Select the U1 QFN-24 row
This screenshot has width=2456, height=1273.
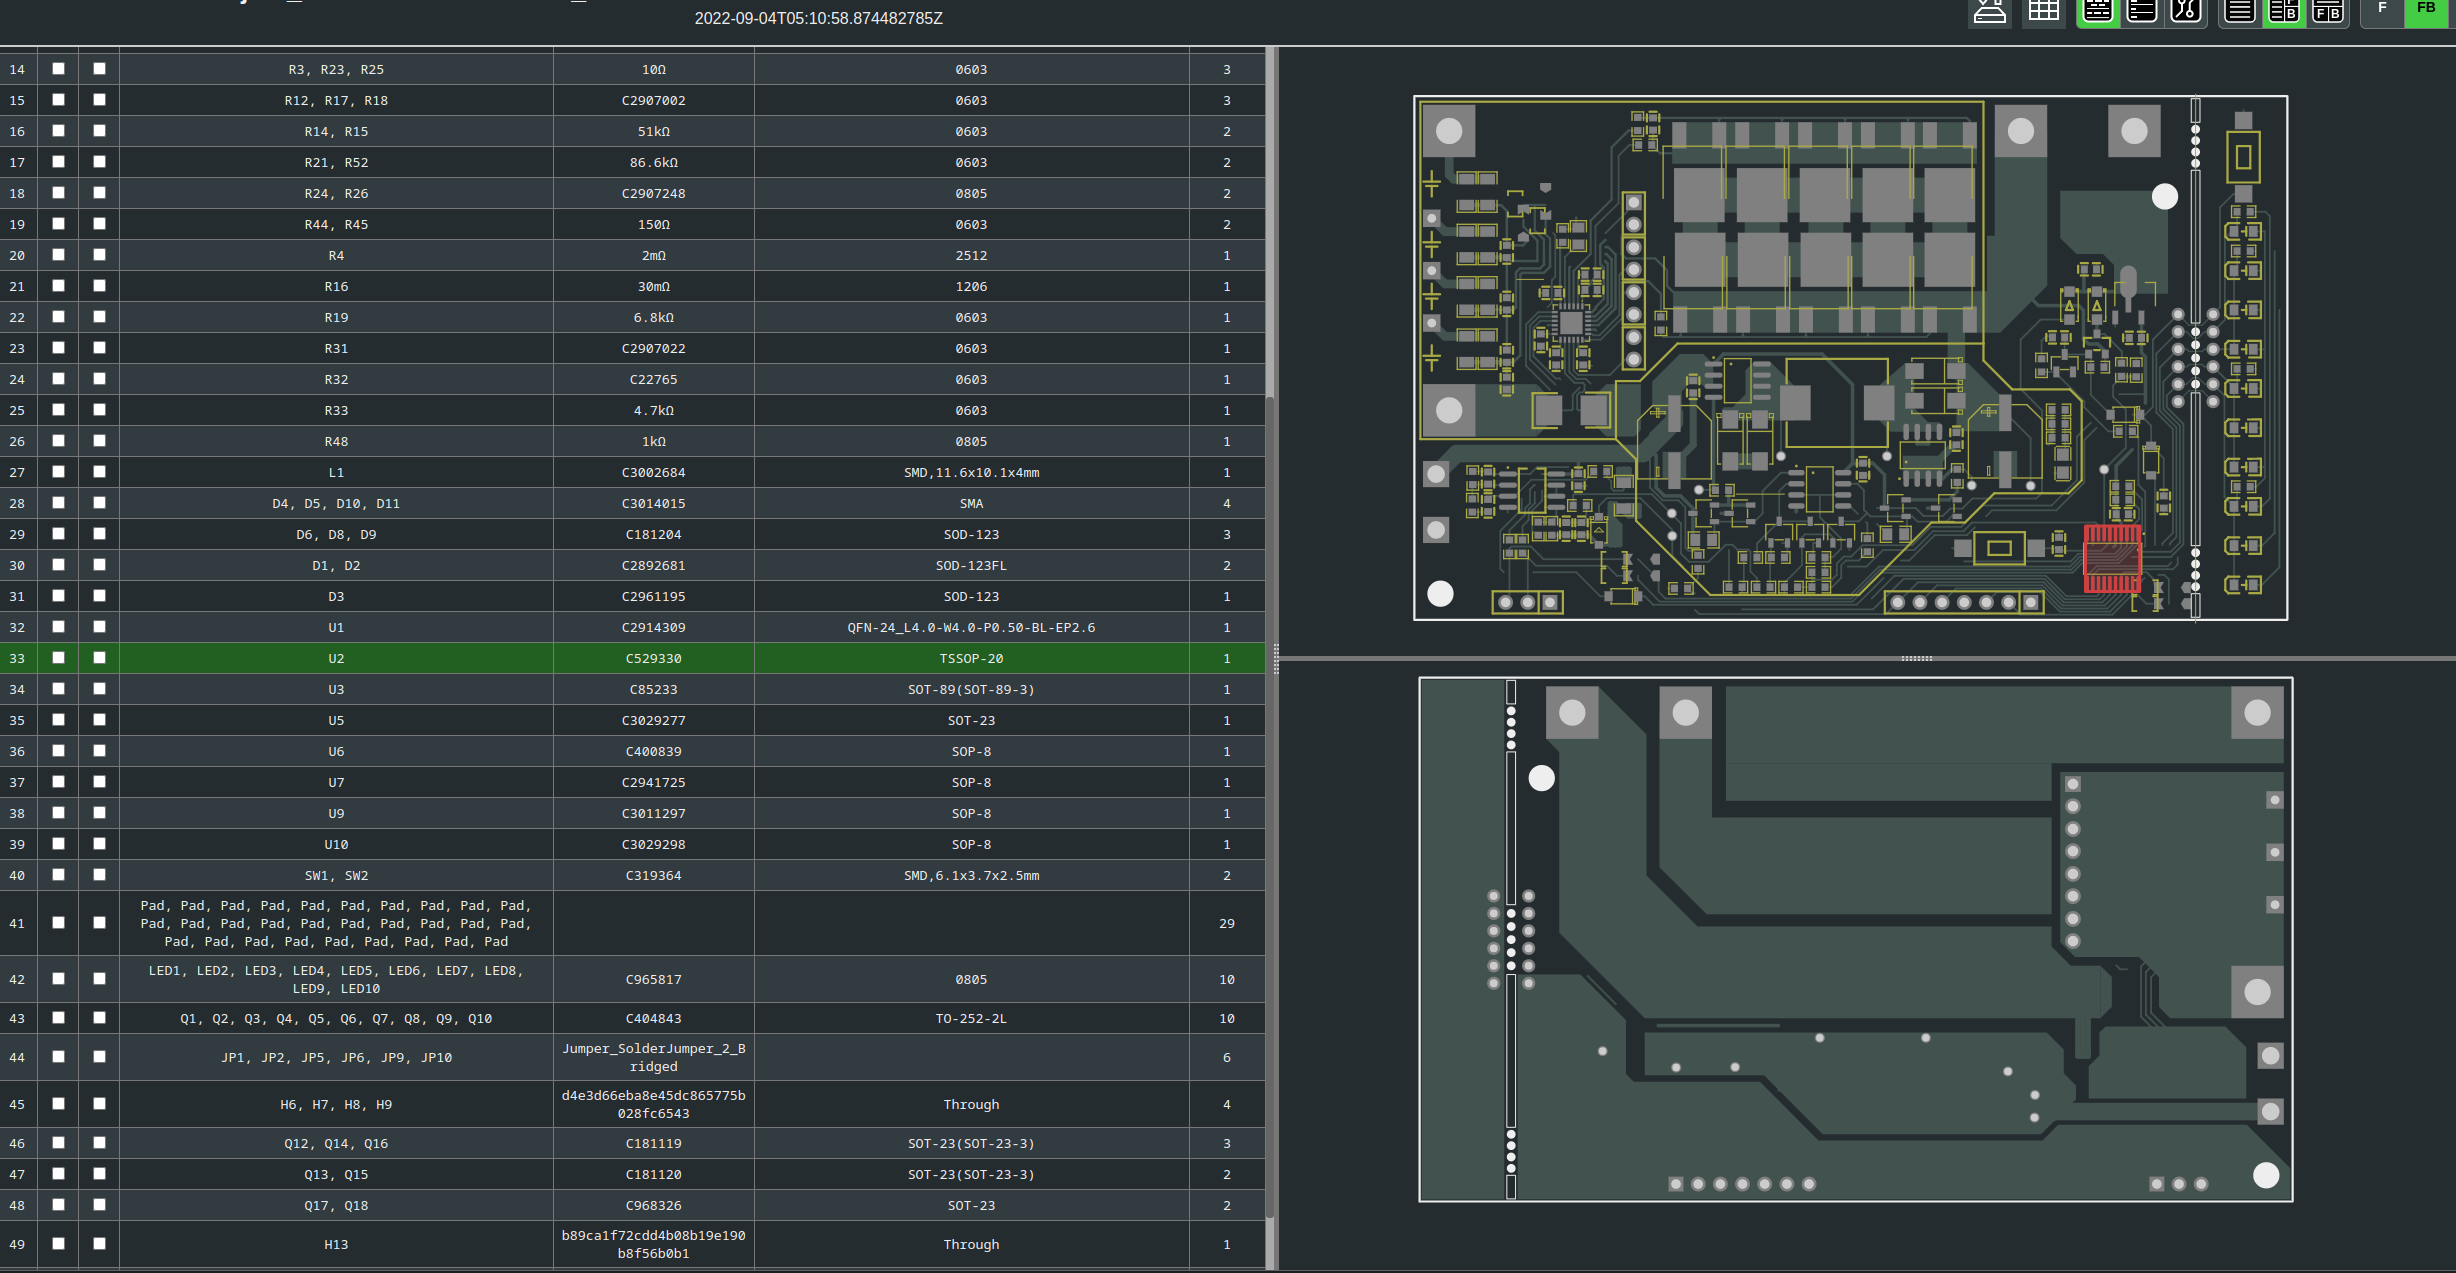(336, 628)
